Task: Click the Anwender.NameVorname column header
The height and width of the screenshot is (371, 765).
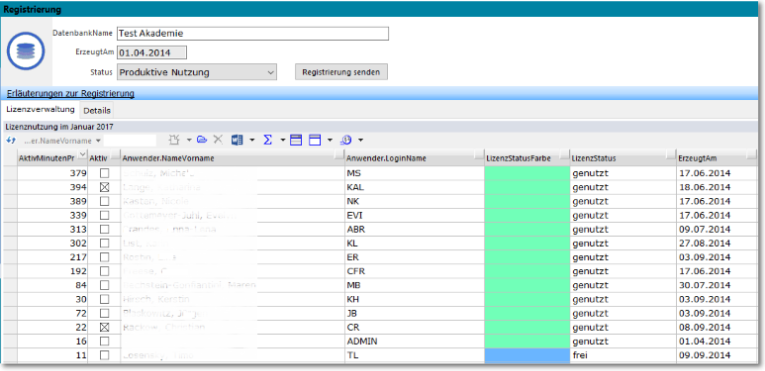Action: click(x=232, y=158)
